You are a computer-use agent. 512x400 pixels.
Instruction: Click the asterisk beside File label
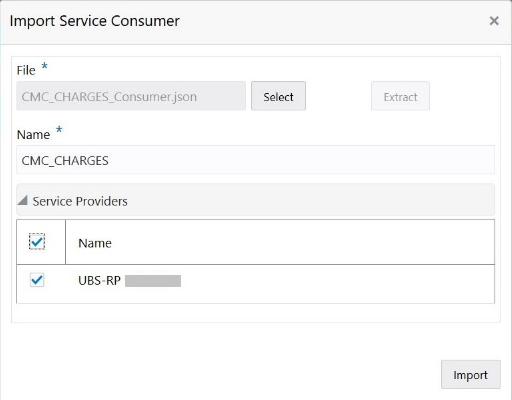pyautogui.click(x=44, y=65)
